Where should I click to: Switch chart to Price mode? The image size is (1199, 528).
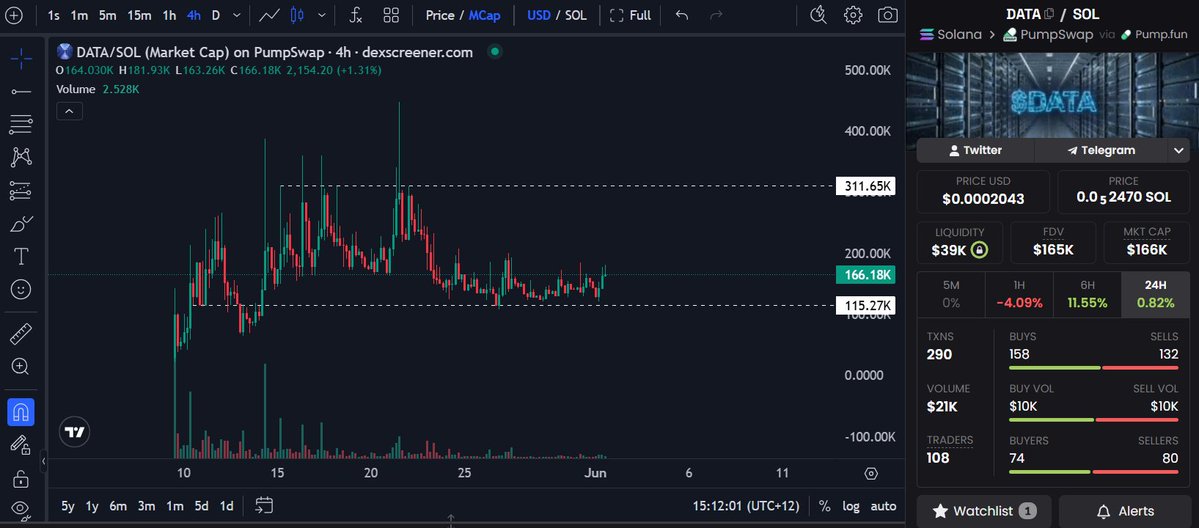440,15
